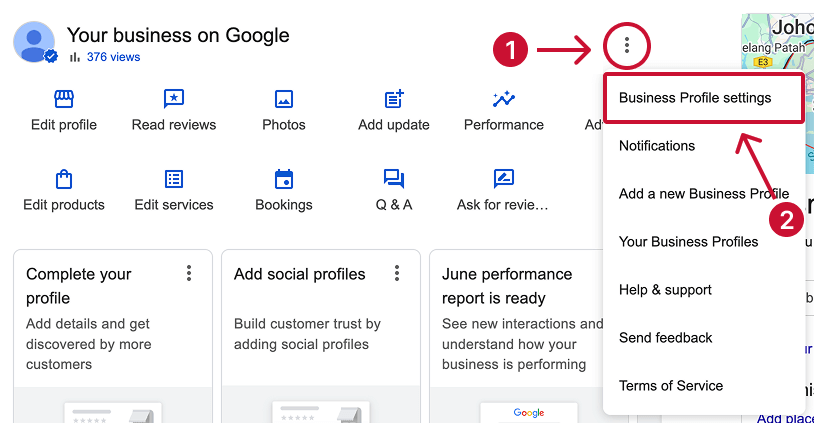
Task: Click the Read reviews label
Action: coord(174,125)
